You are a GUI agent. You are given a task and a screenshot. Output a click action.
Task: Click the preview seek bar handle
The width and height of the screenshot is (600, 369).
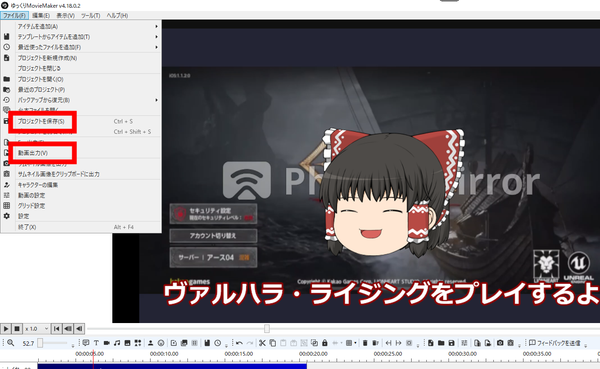[x=267, y=328]
